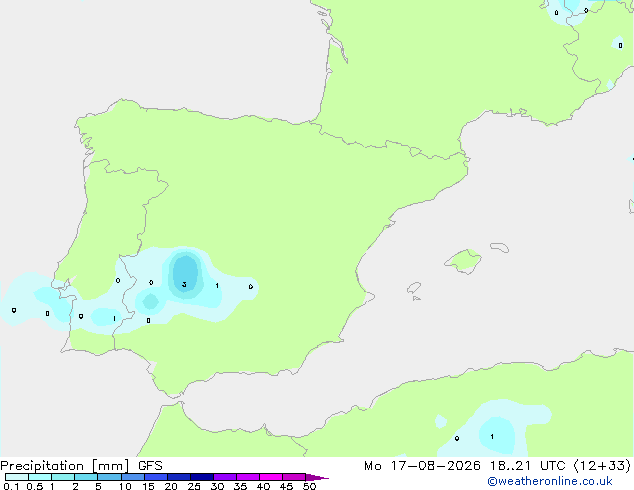
Task: Select the 40–45 mm magenta legend swatch
Action: click(271, 477)
